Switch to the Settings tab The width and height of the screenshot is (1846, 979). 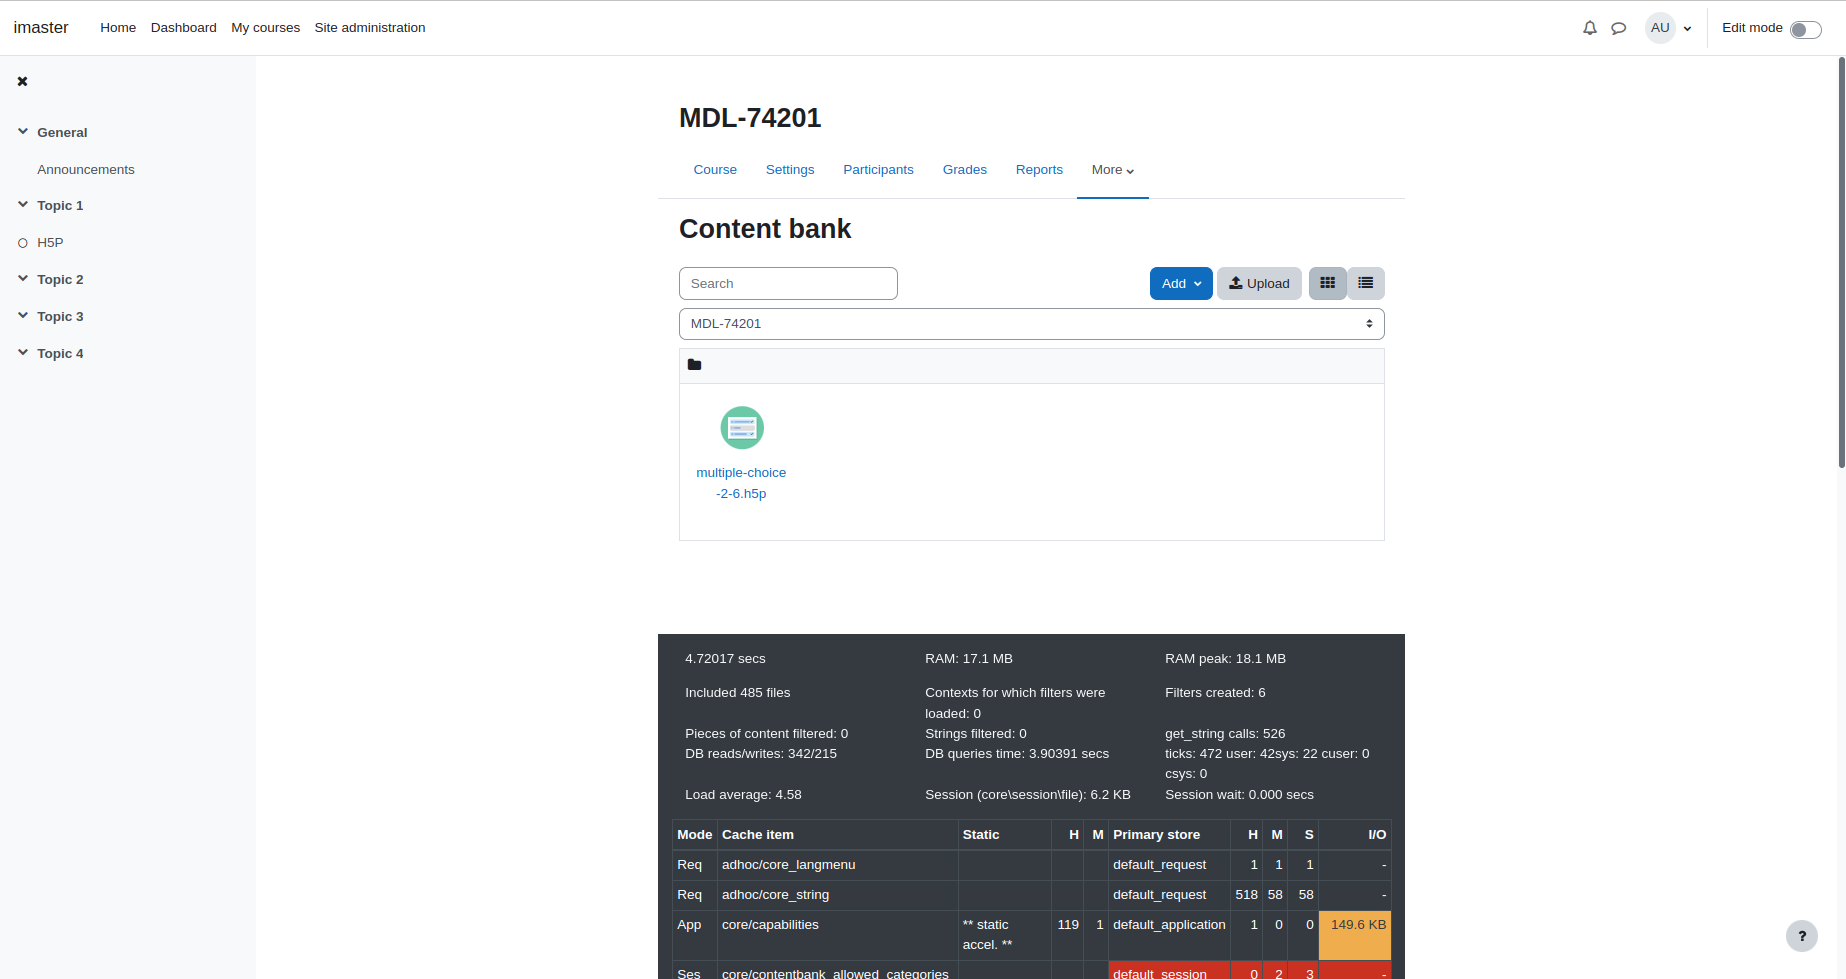coord(790,170)
